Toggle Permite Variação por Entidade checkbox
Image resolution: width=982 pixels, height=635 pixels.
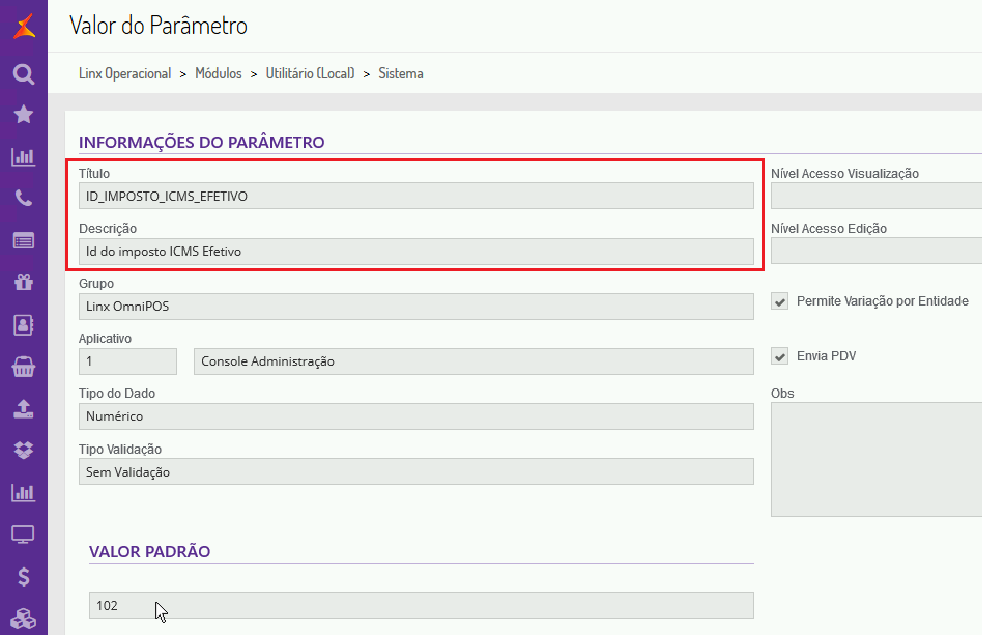coord(780,301)
